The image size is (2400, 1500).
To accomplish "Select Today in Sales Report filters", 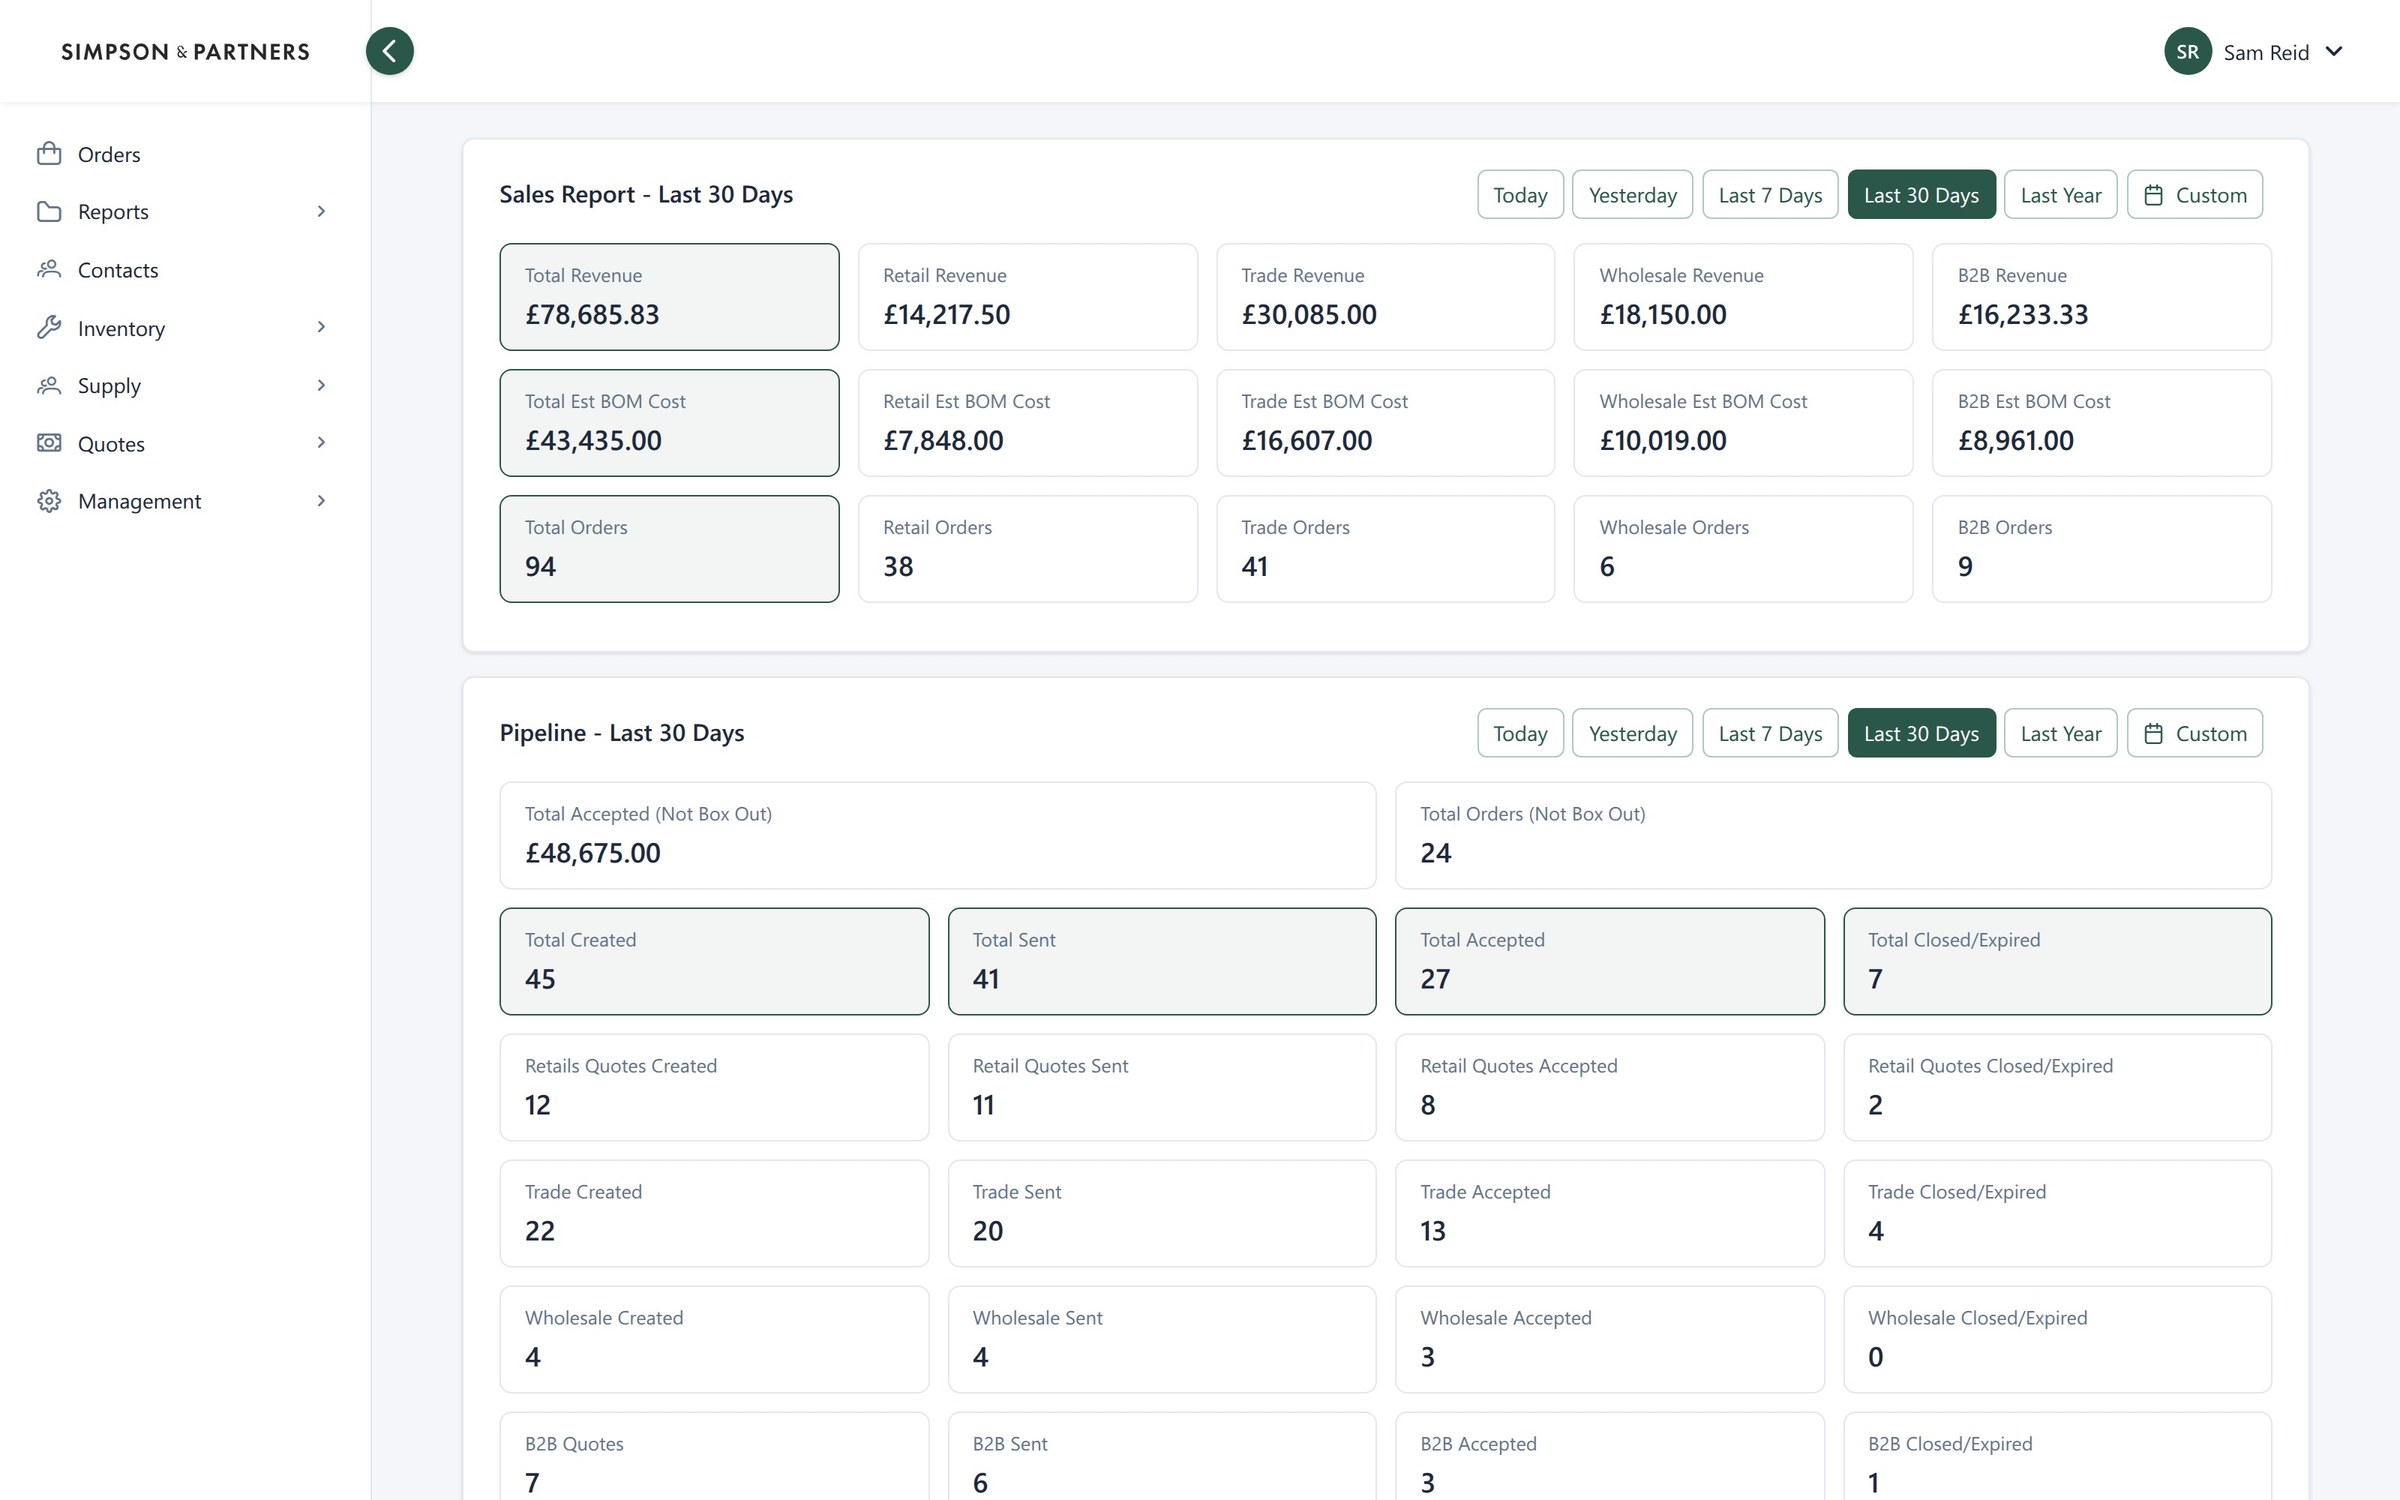I will 1520,195.
